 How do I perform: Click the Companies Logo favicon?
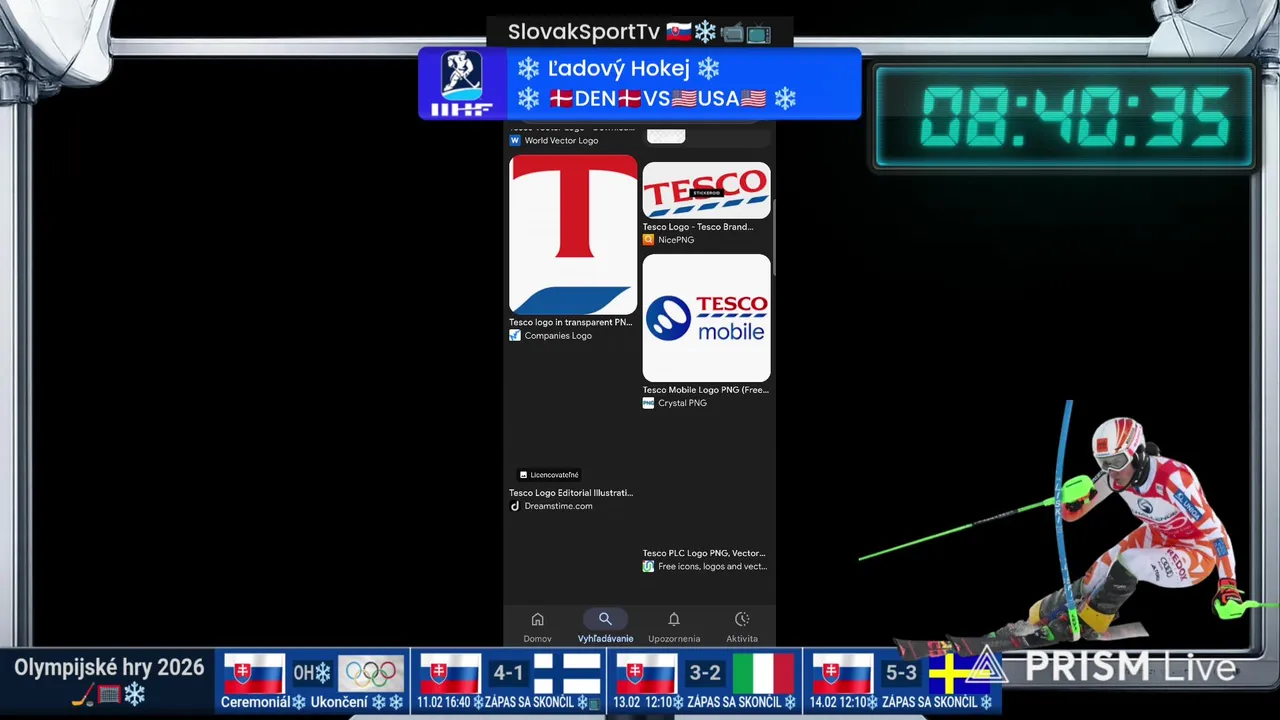click(515, 336)
